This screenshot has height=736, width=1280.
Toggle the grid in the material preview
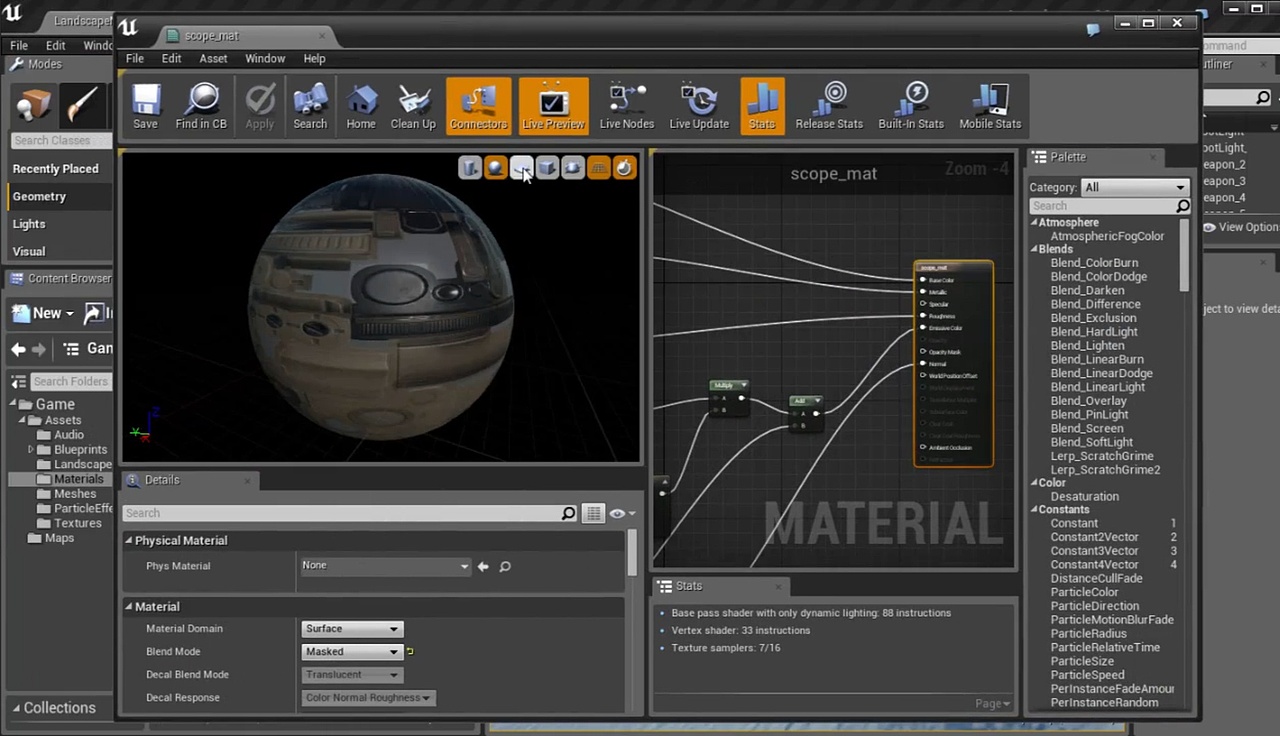pos(598,168)
